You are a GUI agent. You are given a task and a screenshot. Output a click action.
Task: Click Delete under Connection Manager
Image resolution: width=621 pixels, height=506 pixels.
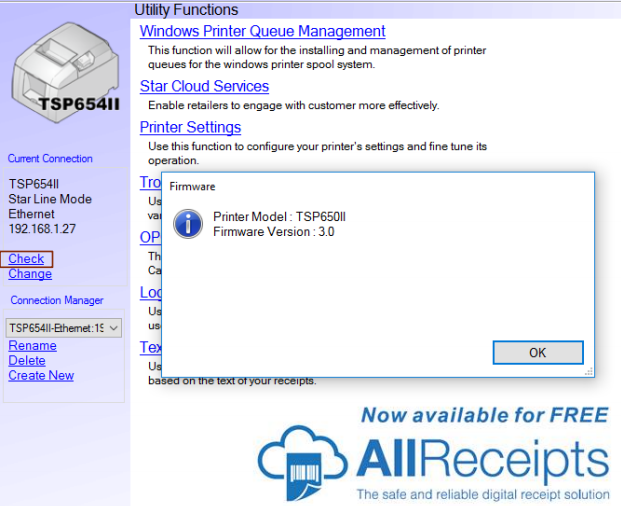27,361
